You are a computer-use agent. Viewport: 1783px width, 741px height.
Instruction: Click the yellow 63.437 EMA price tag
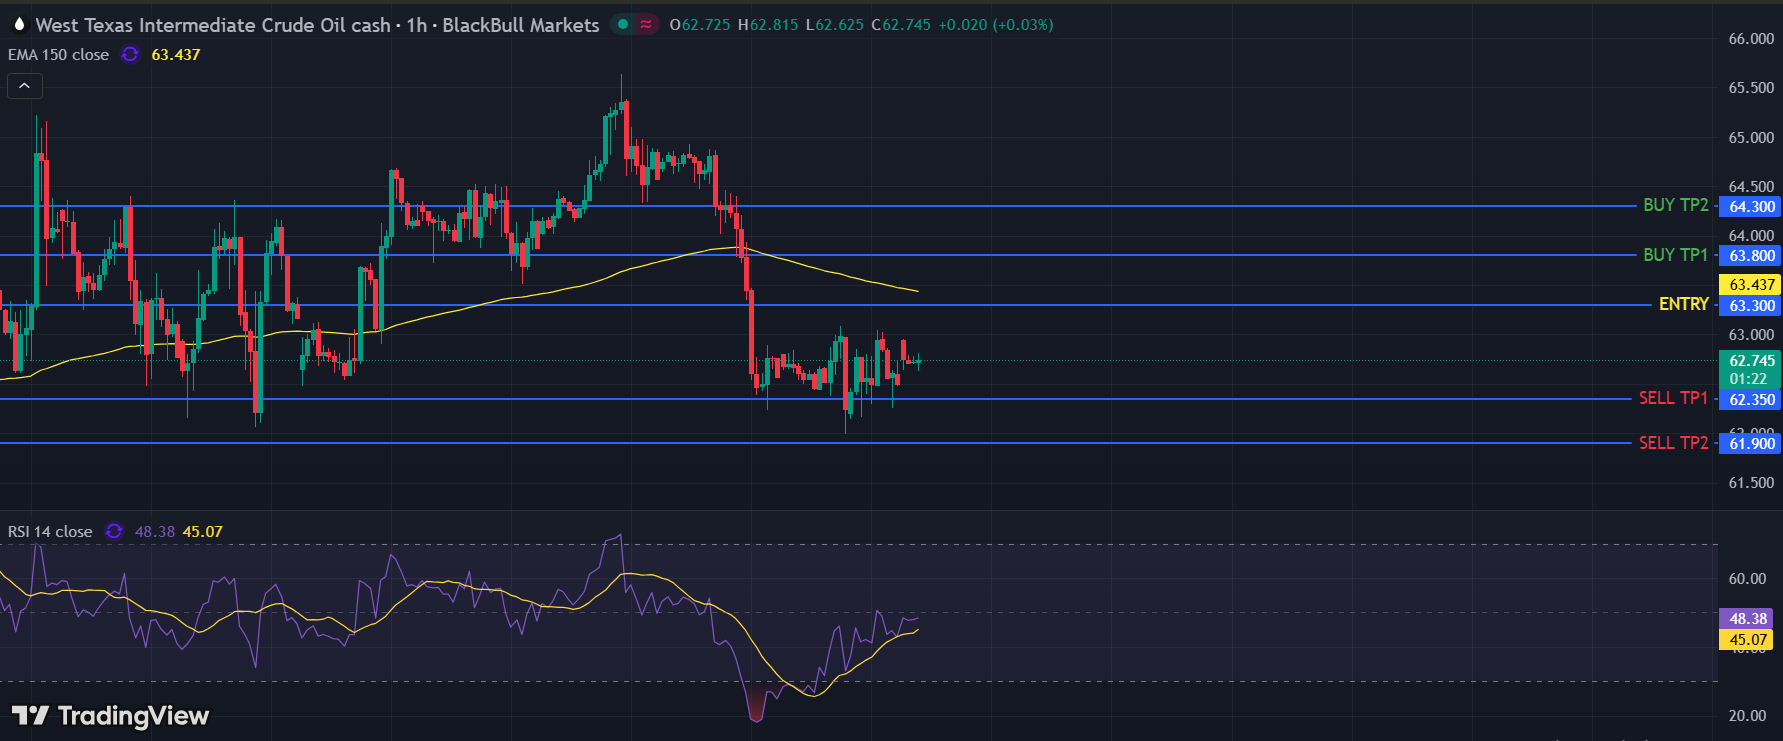(x=1751, y=285)
